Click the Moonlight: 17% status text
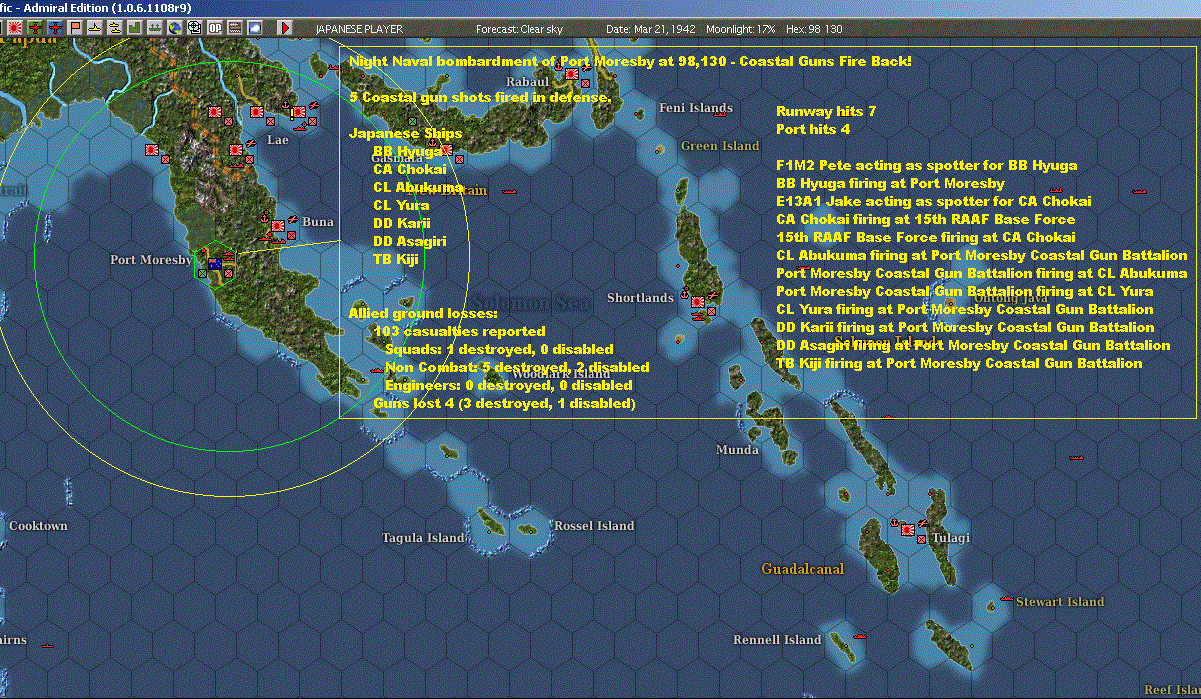The height and width of the screenshot is (699, 1201). [741, 29]
